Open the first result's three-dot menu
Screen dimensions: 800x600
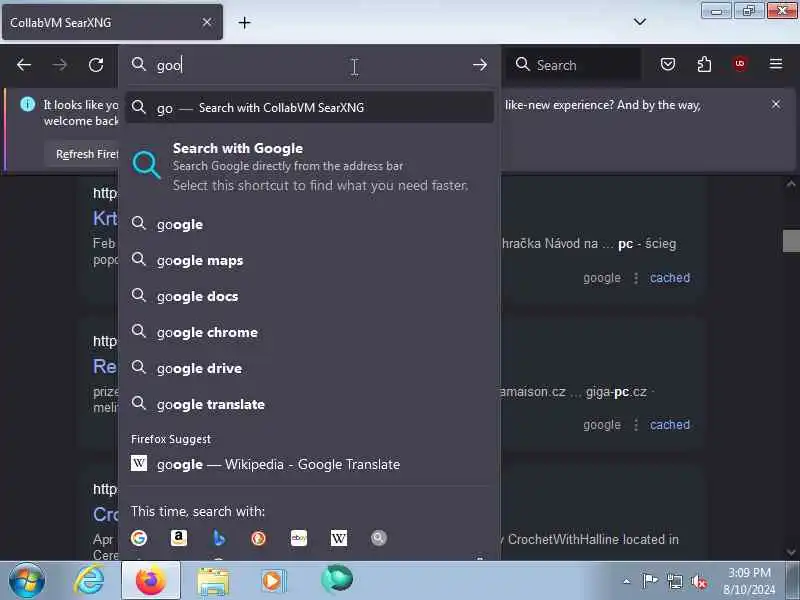coord(636,278)
